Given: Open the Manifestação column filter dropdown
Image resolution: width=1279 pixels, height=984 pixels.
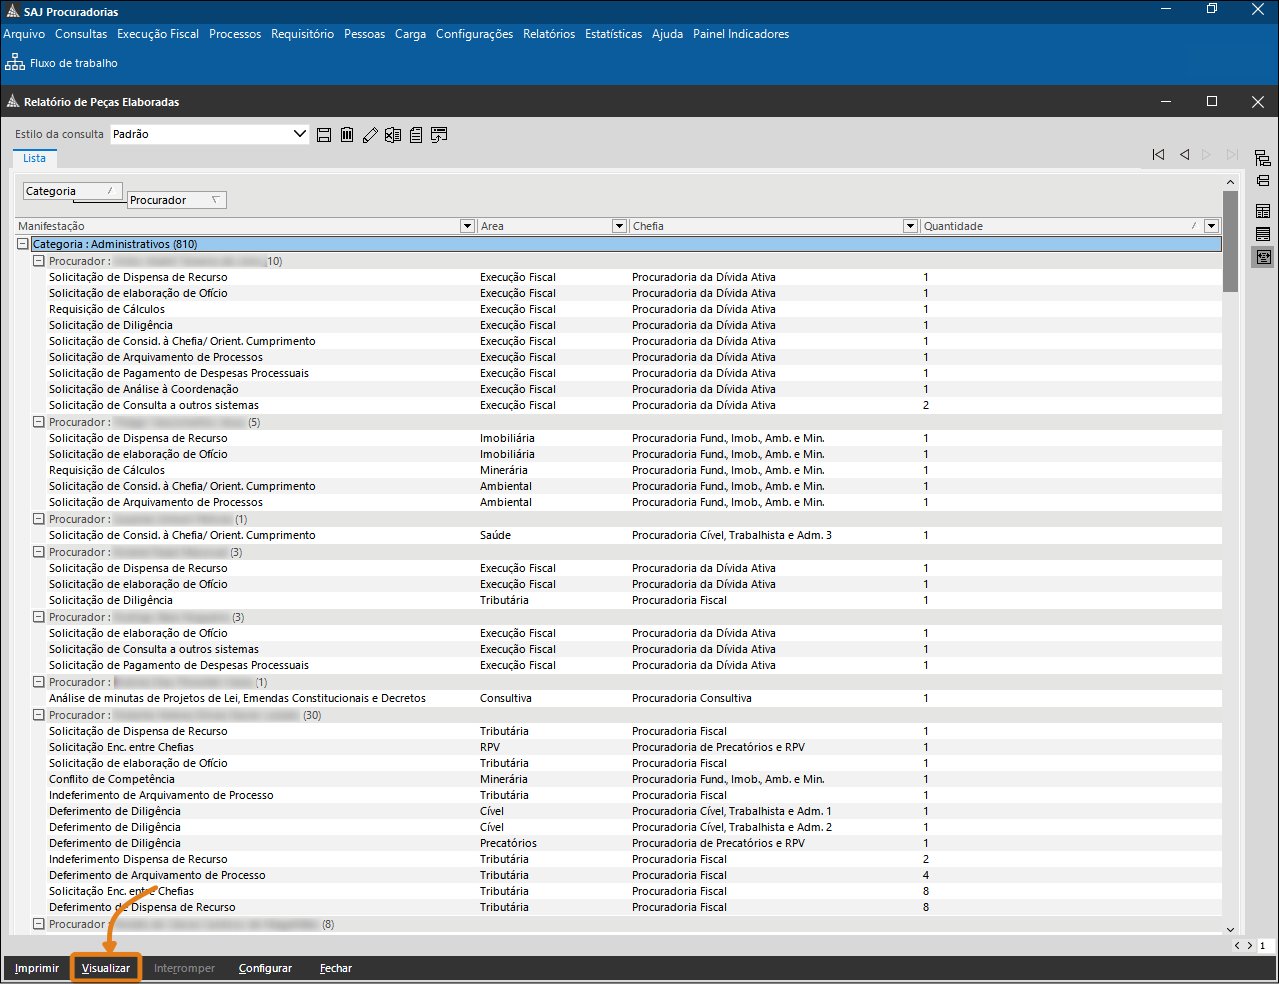Looking at the screenshot, I should click(467, 226).
